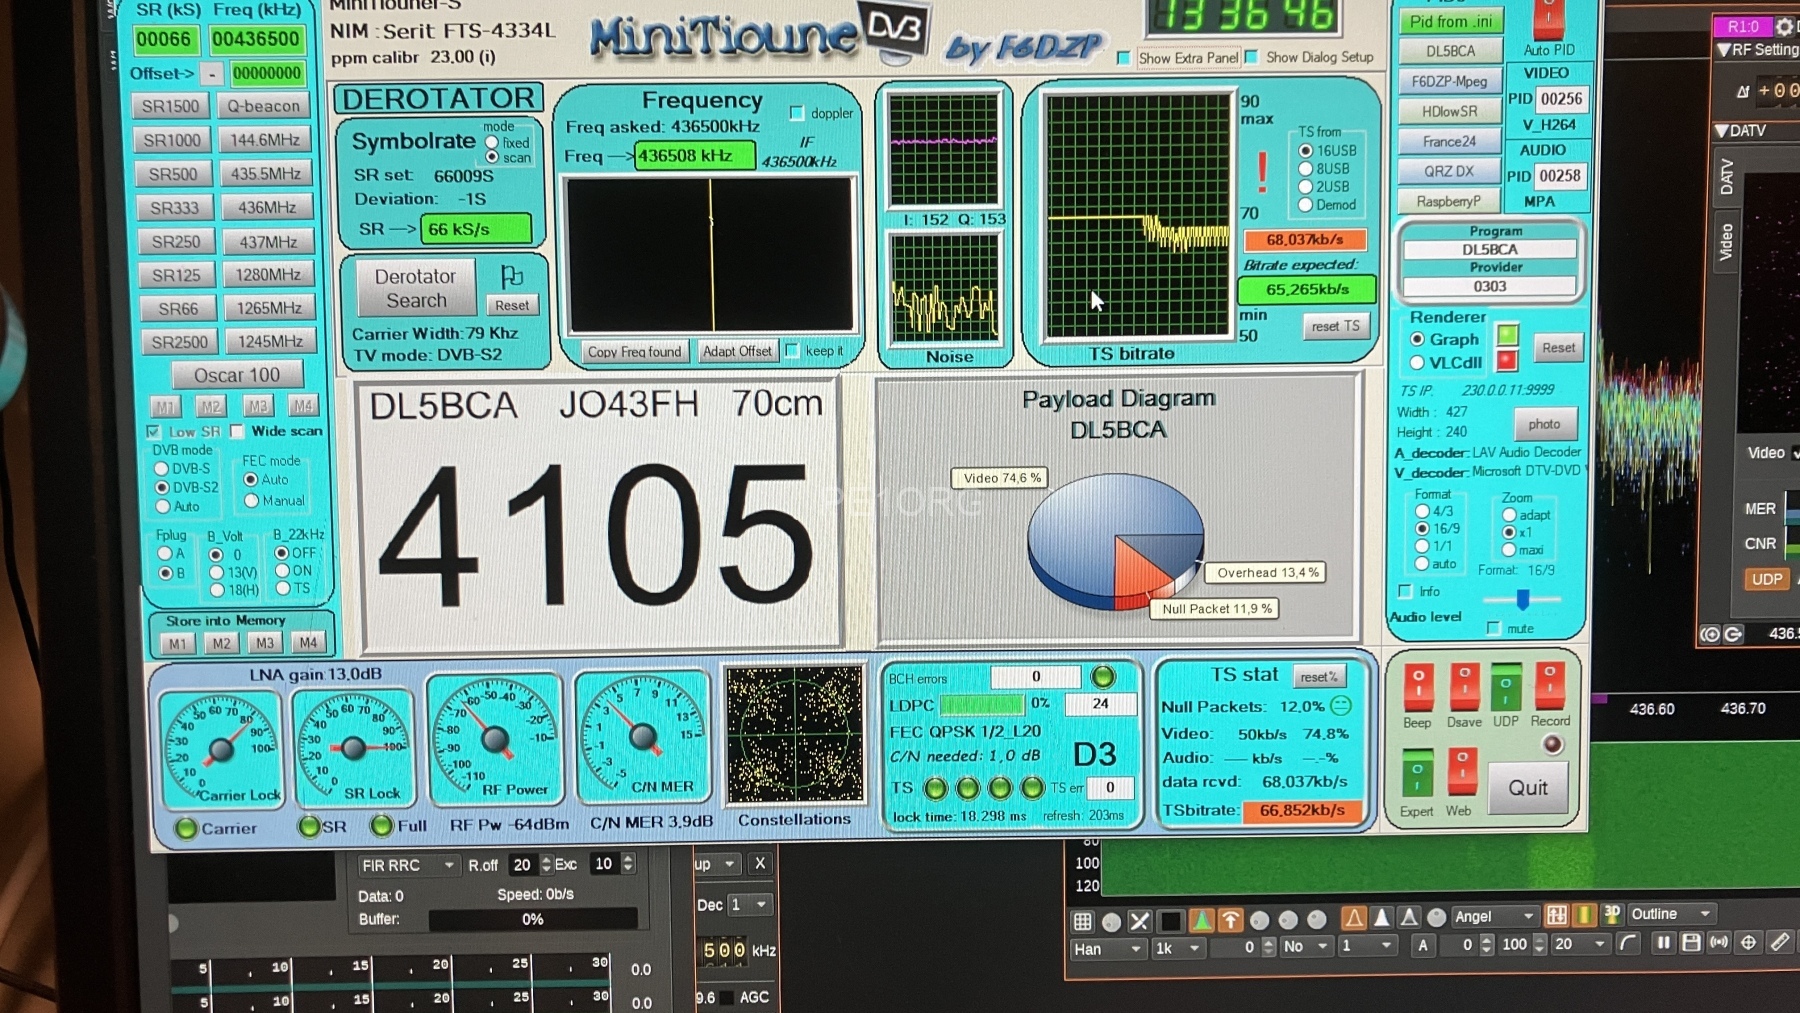Toggle the green Expert rocker switch
This screenshot has height=1013, width=1800.
coord(1416,773)
